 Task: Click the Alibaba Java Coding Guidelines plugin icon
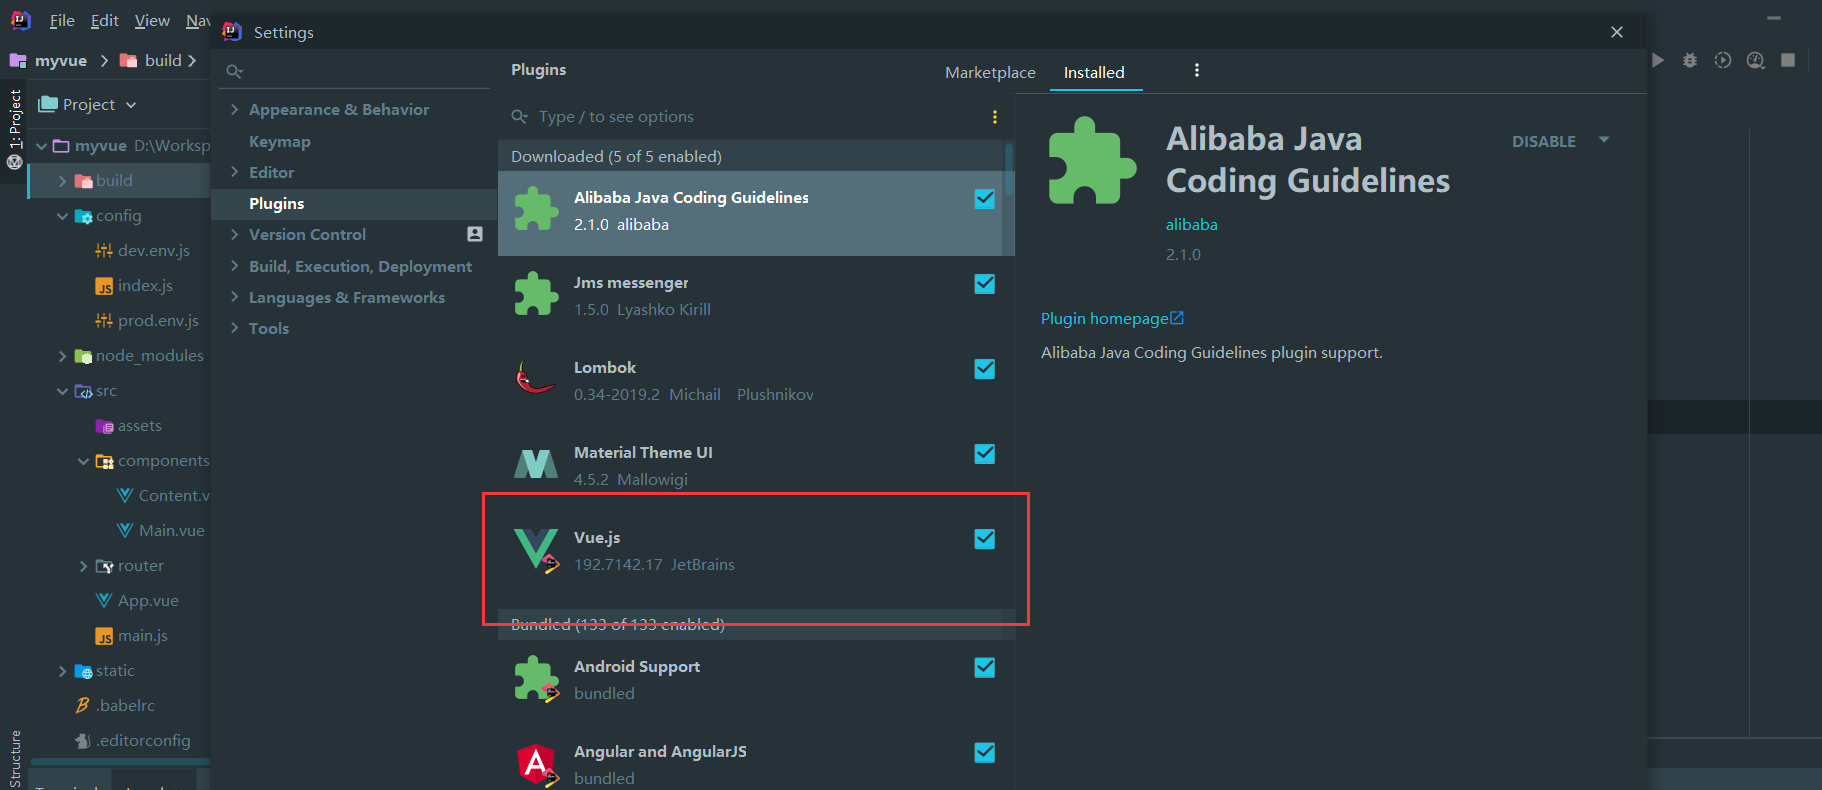pyautogui.click(x=536, y=210)
